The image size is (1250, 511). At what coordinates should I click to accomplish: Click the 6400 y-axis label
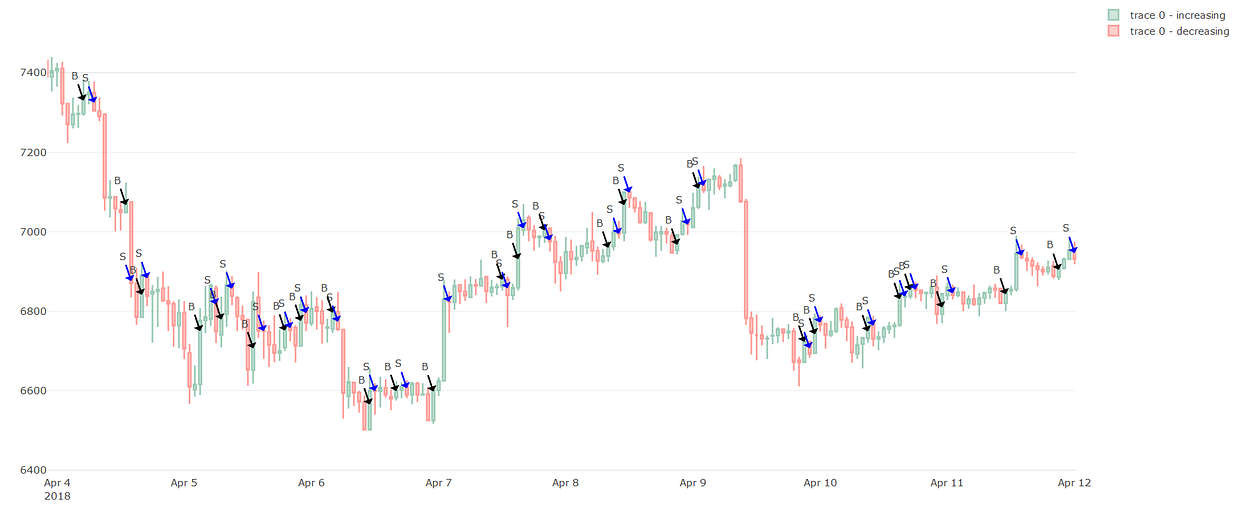point(32,470)
